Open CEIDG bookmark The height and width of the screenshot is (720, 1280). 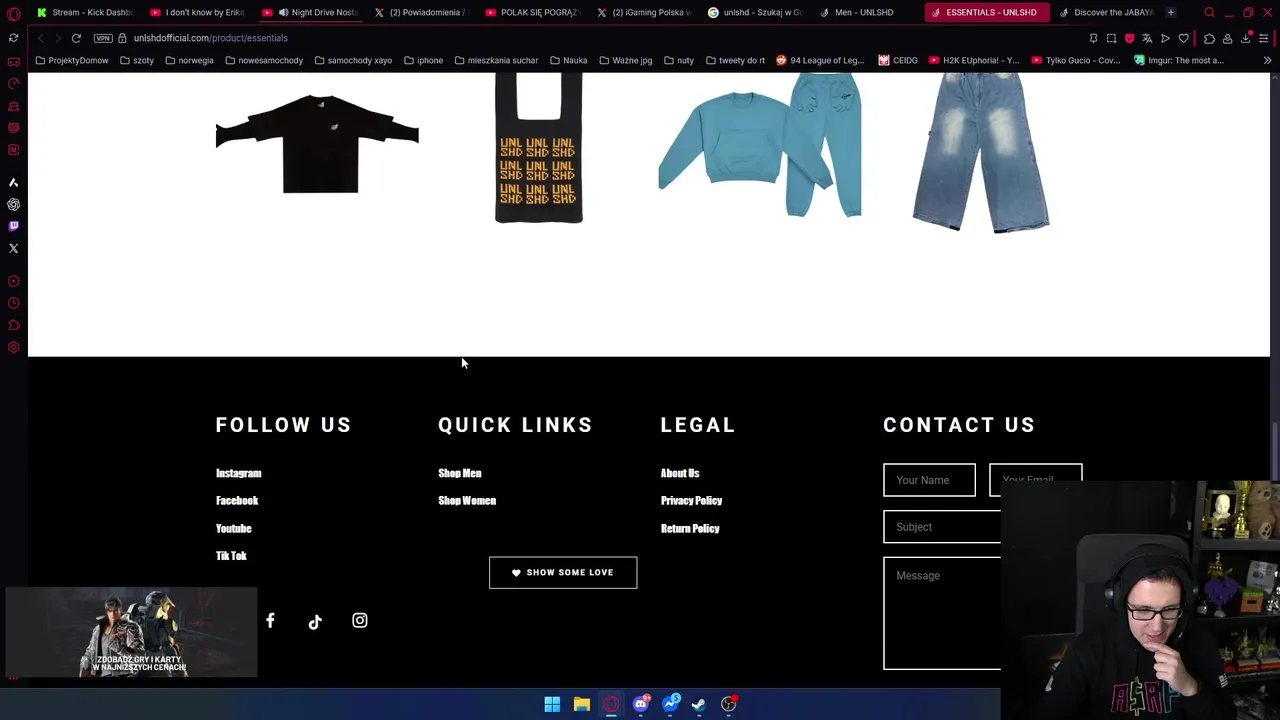(x=898, y=60)
